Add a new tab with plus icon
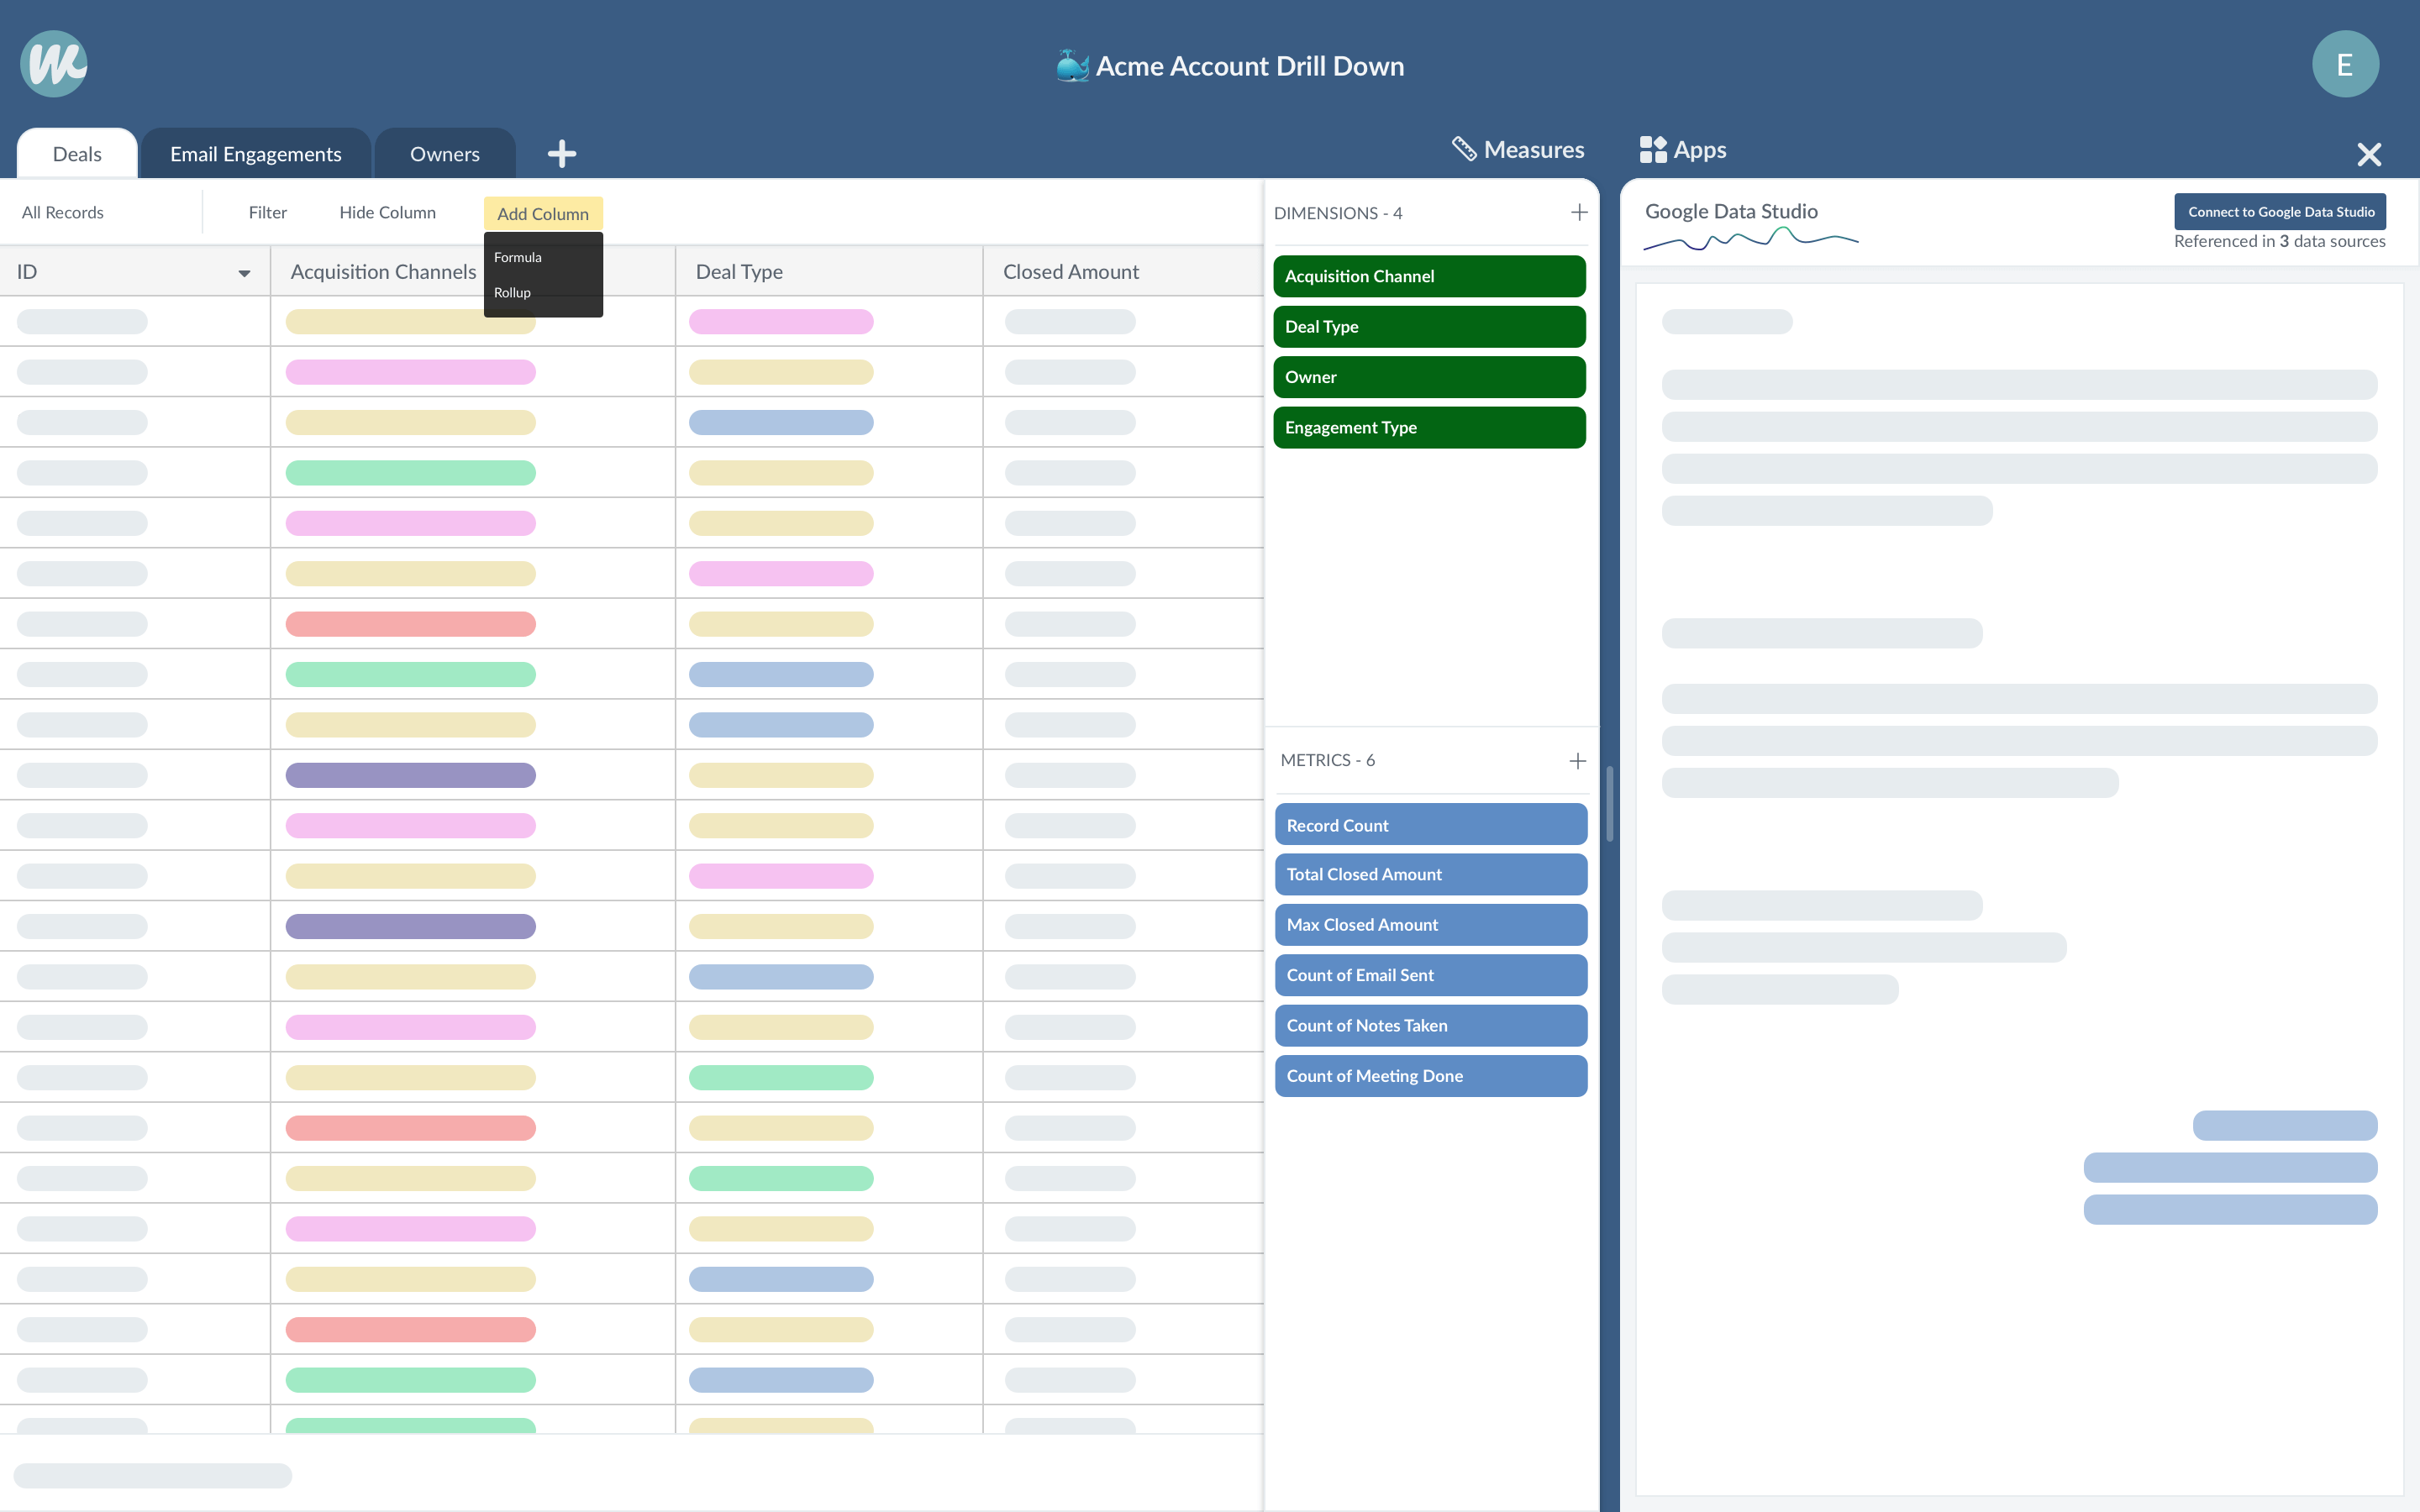 [x=562, y=153]
